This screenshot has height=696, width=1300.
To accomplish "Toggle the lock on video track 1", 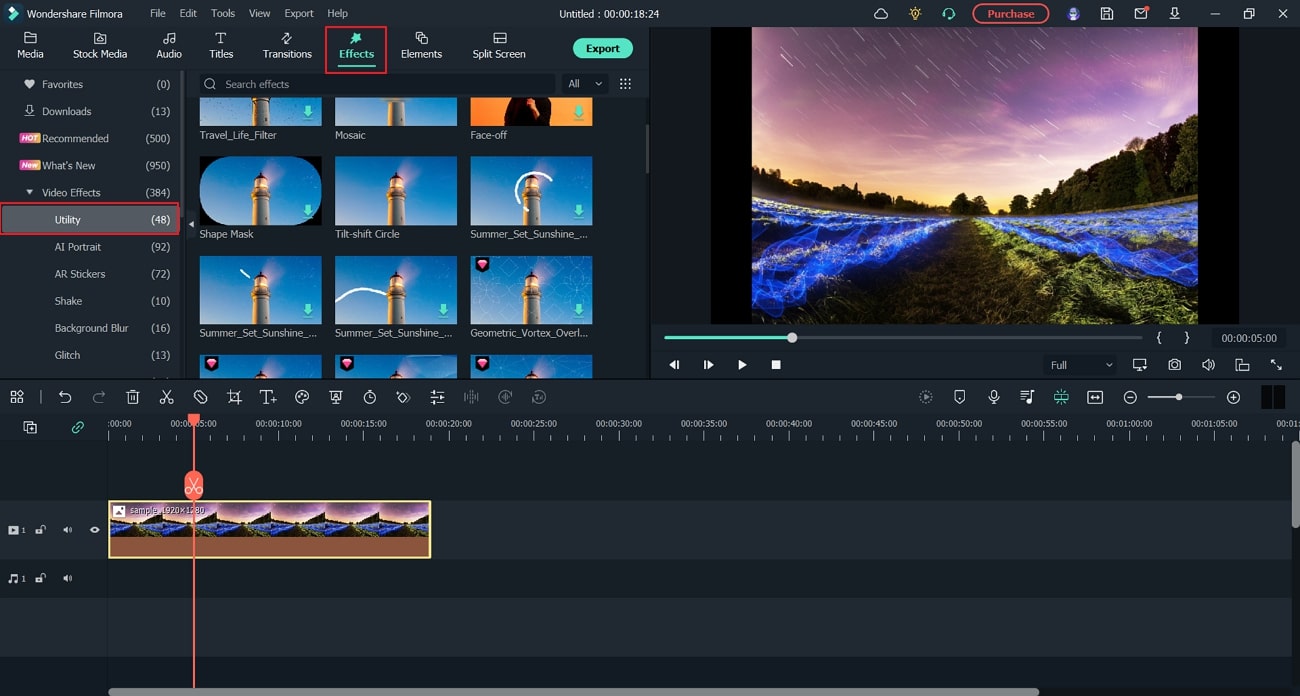I will [x=41, y=530].
